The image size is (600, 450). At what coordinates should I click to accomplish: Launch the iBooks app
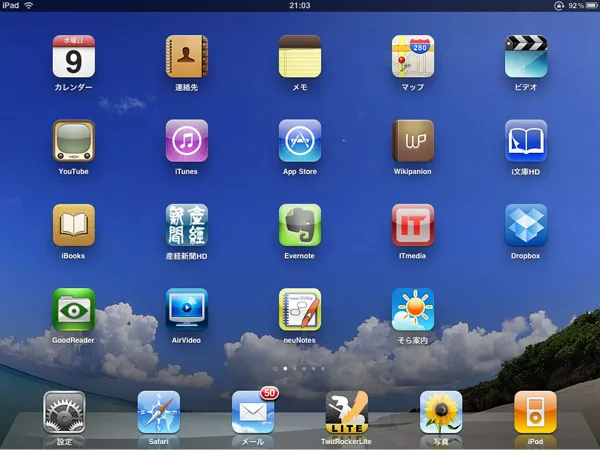click(73, 225)
